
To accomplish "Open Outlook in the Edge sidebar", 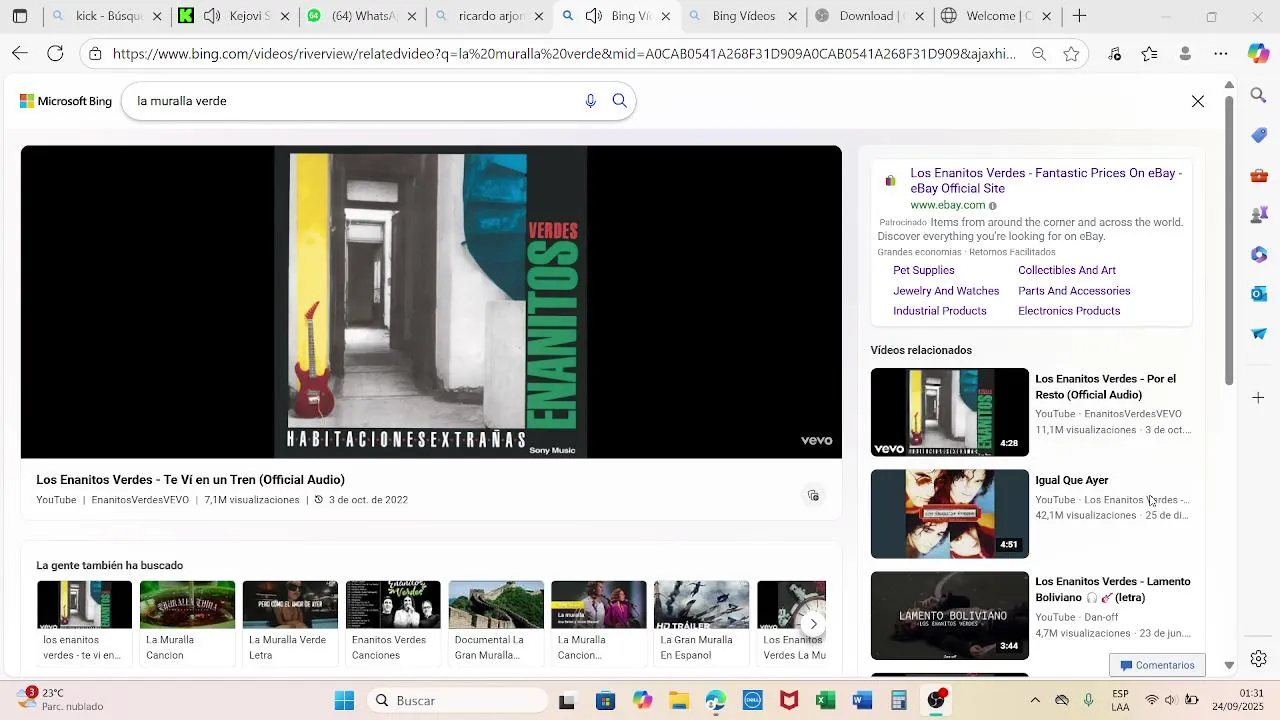I will pyautogui.click(x=1258, y=294).
